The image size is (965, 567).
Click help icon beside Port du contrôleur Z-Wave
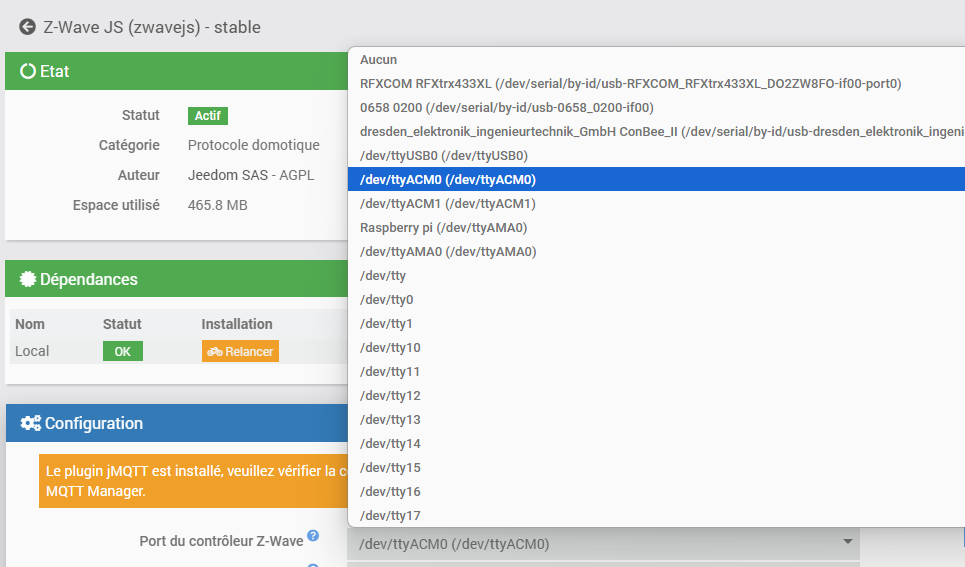(x=313, y=537)
